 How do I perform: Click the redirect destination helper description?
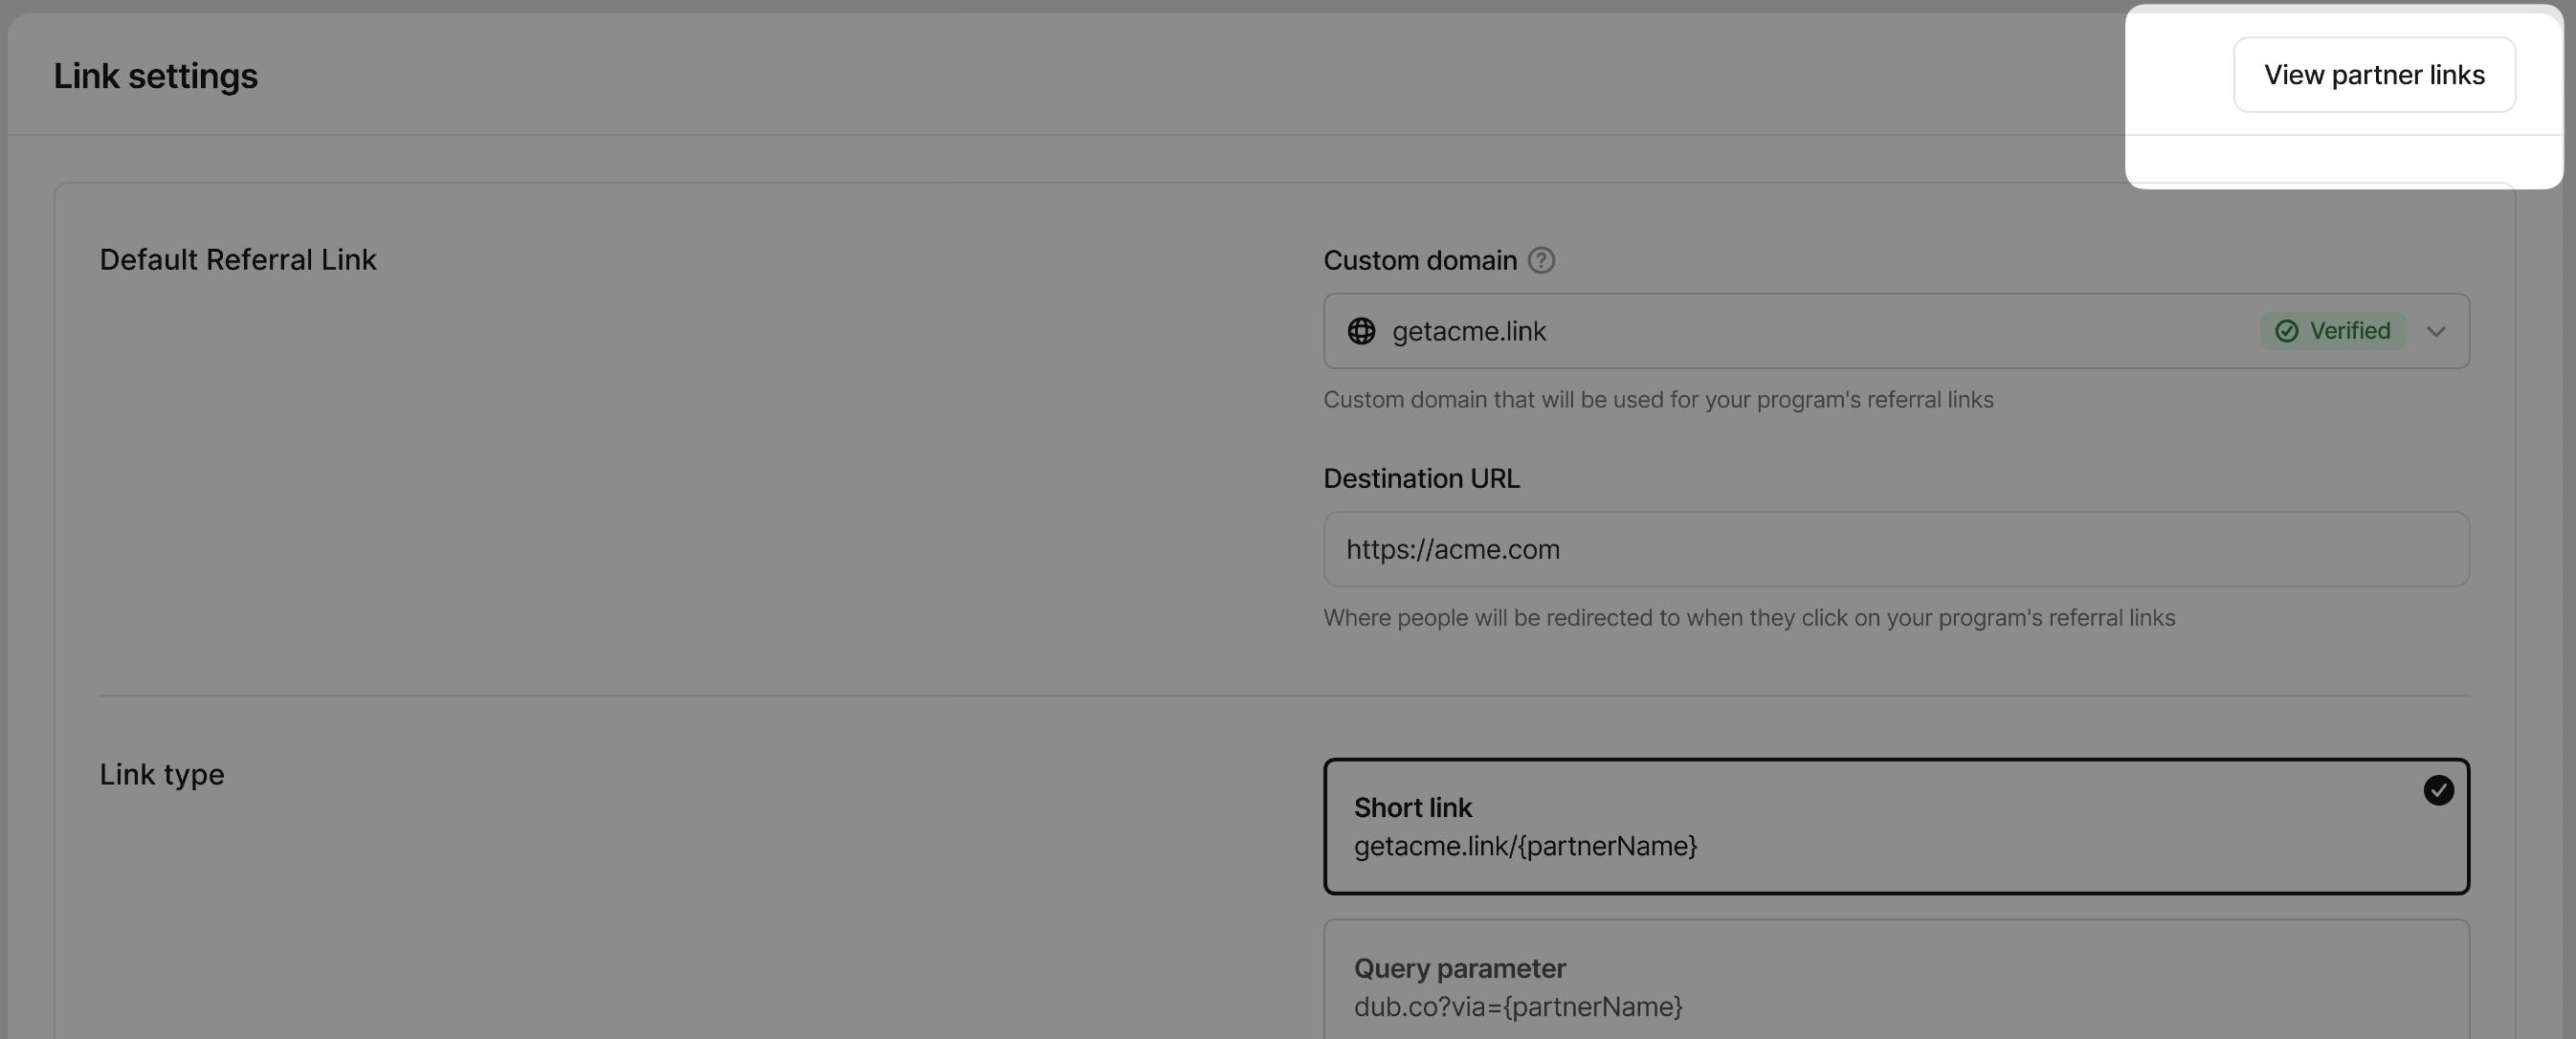[1749, 618]
